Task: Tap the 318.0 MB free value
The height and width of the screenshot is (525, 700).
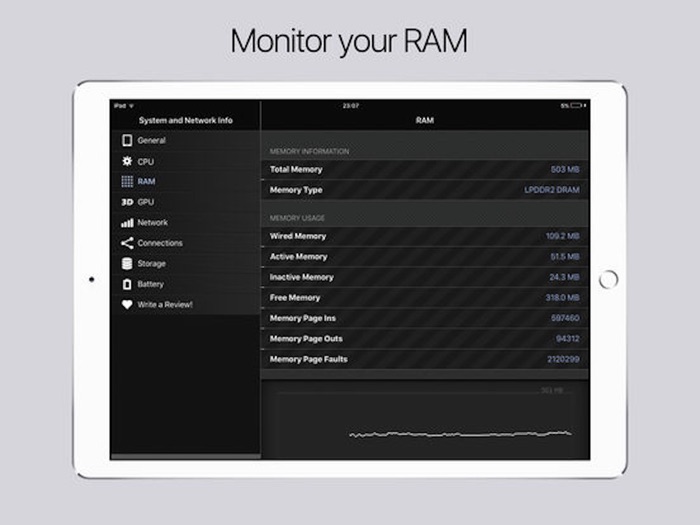Action: pyautogui.click(x=562, y=298)
